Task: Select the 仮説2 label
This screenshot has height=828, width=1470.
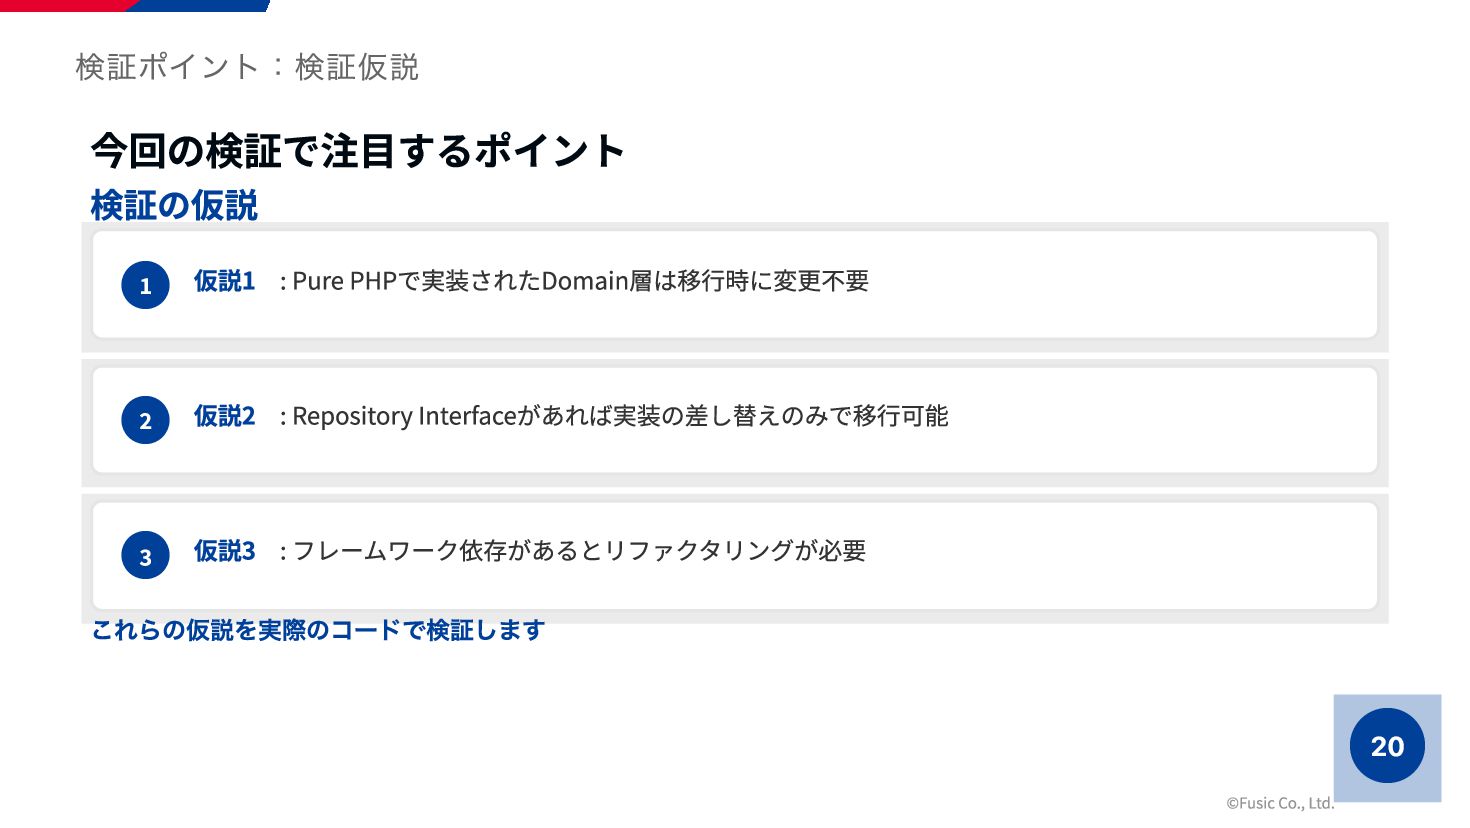Action: click(225, 416)
